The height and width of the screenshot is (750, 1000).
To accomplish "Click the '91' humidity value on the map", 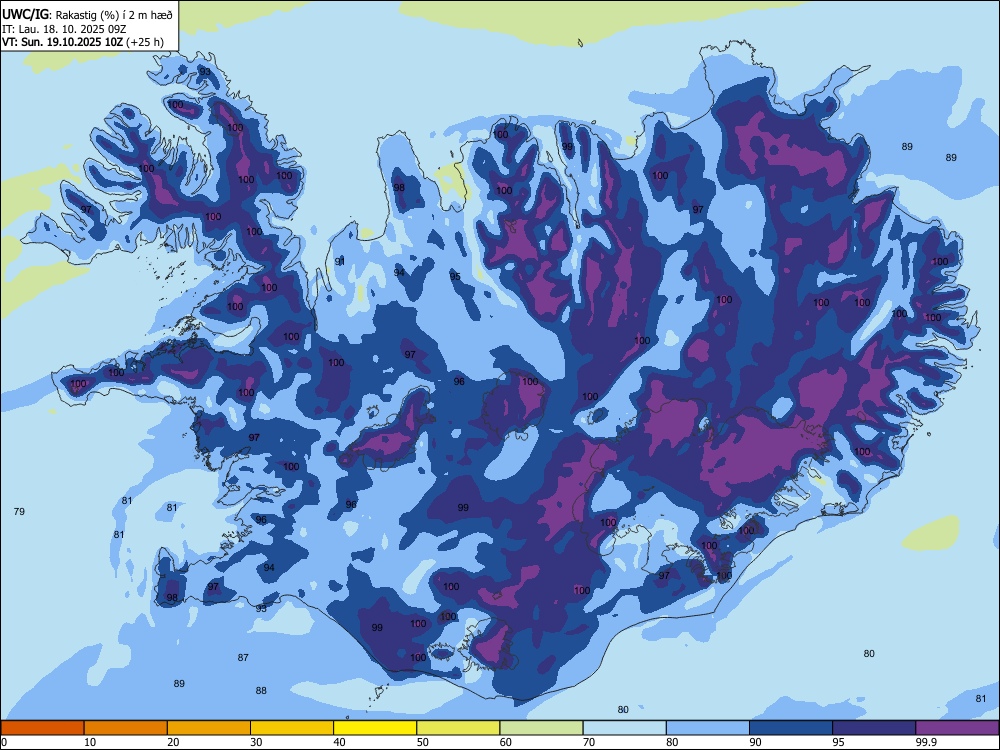I will click(x=340, y=261).
